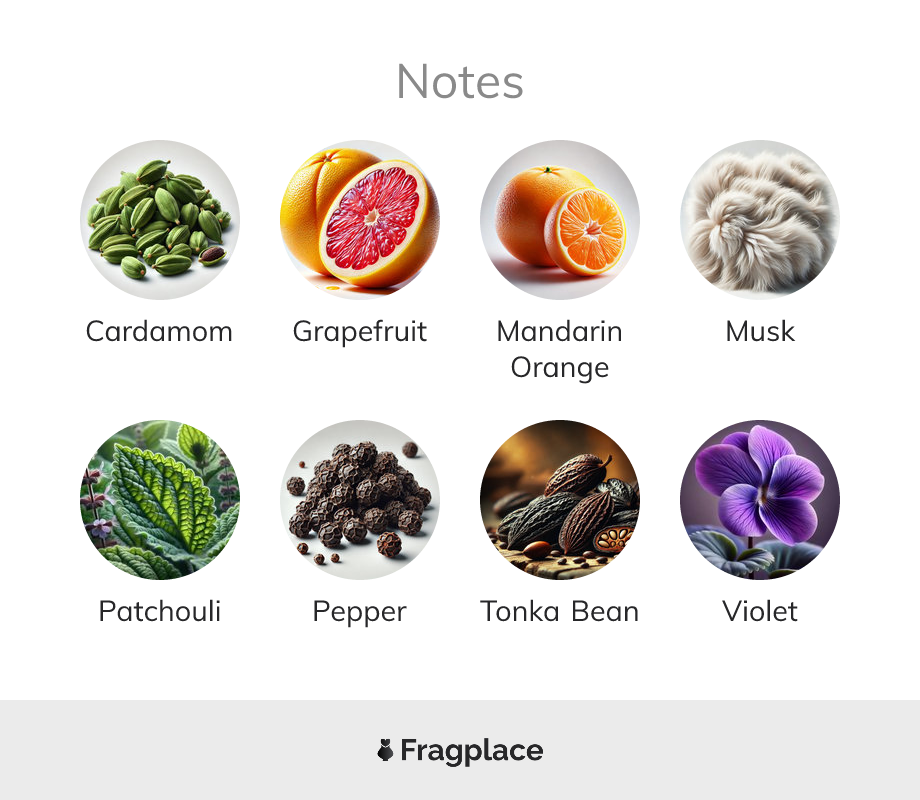
Task: Select the Pepper text label
Action: pyautogui.click(x=360, y=613)
